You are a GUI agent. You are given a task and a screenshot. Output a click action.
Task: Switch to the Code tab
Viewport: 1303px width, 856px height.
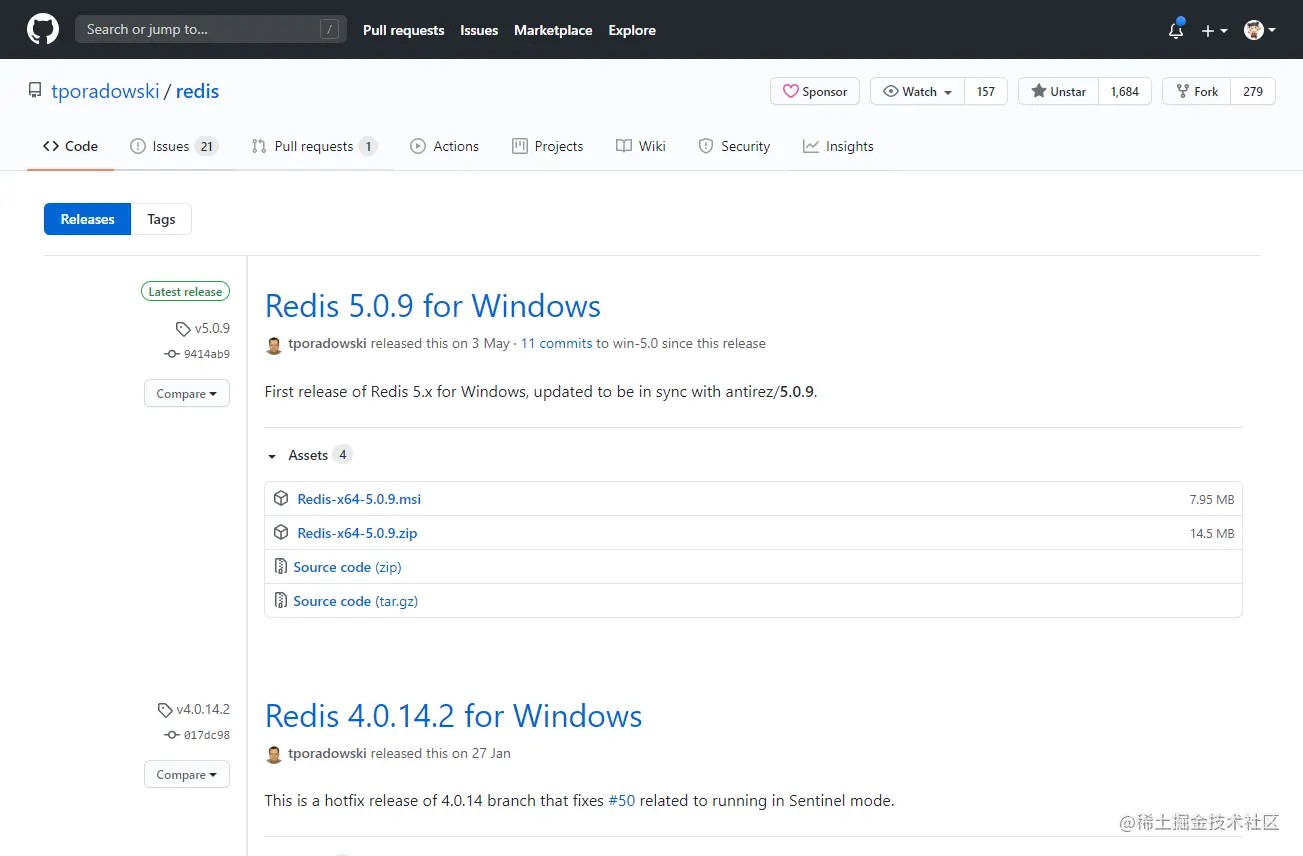pyautogui.click(x=70, y=146)
